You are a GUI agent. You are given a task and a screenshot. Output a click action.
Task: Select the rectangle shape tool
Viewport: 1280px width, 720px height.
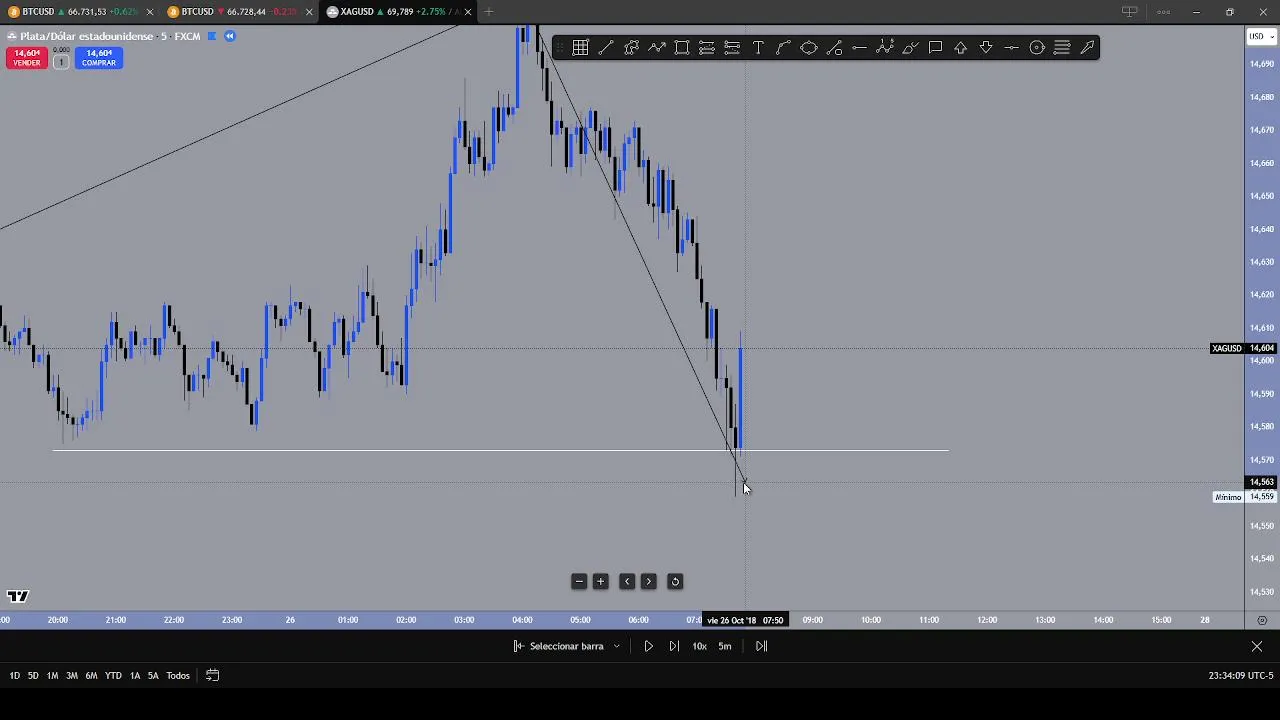682,47
